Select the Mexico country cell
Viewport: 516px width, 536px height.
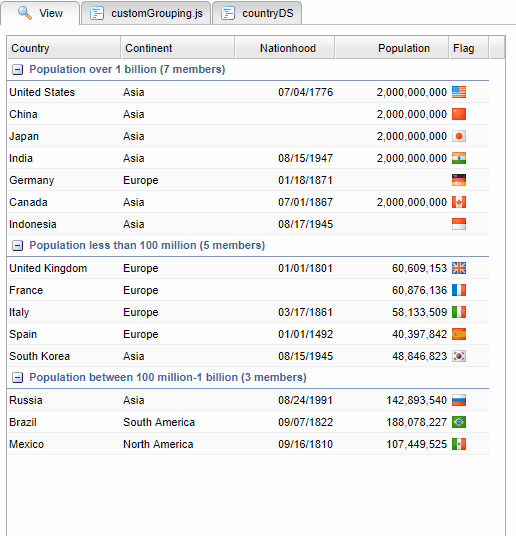click(64, 444)
